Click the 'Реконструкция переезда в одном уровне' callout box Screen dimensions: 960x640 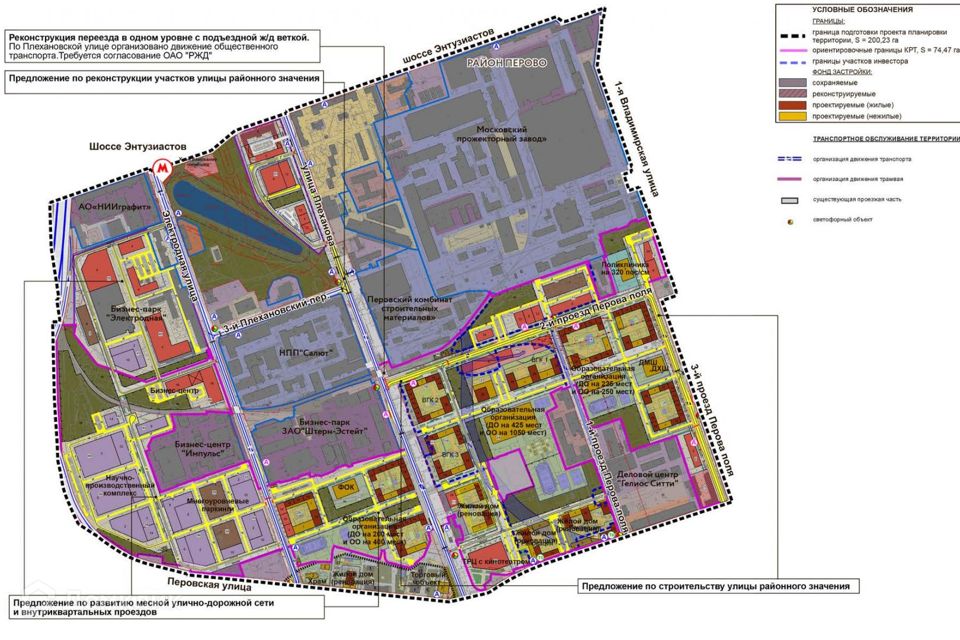click(163, 46)
